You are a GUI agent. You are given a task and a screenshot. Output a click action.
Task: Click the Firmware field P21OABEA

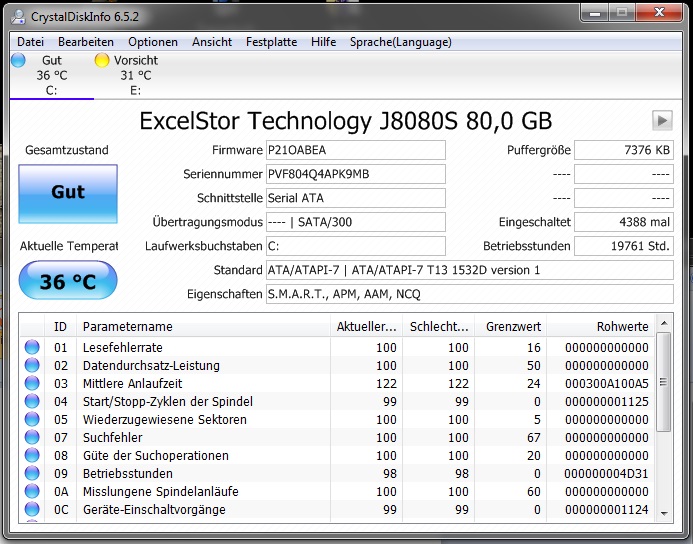coord(356,150)
